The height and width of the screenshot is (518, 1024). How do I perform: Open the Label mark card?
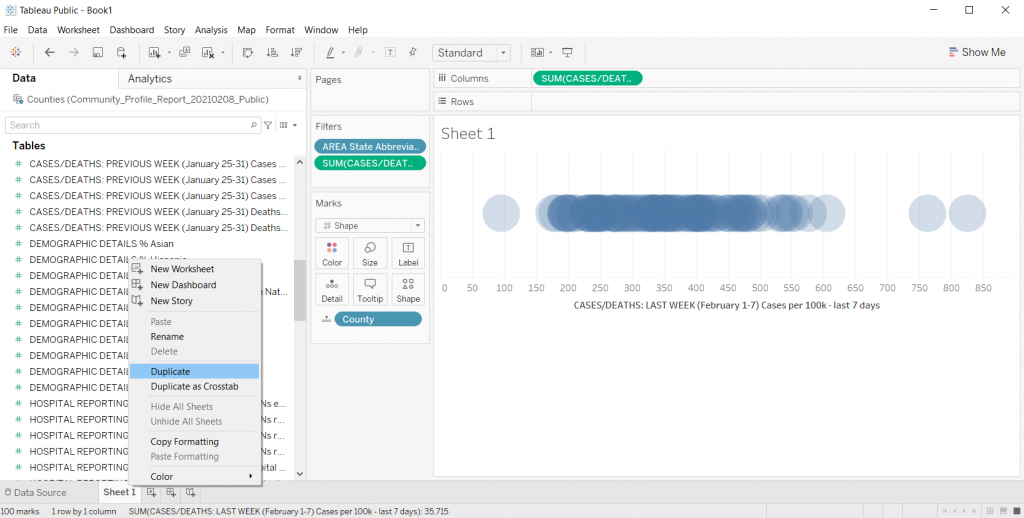pos(408,254)
